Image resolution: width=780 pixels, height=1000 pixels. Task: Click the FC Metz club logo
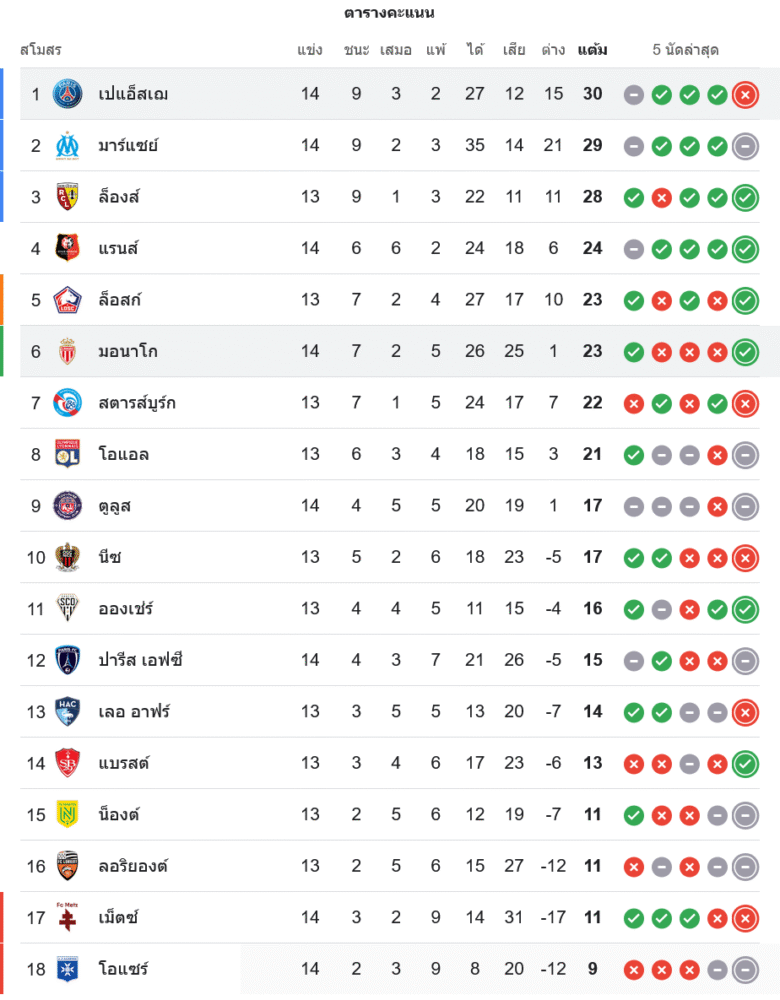68,918
